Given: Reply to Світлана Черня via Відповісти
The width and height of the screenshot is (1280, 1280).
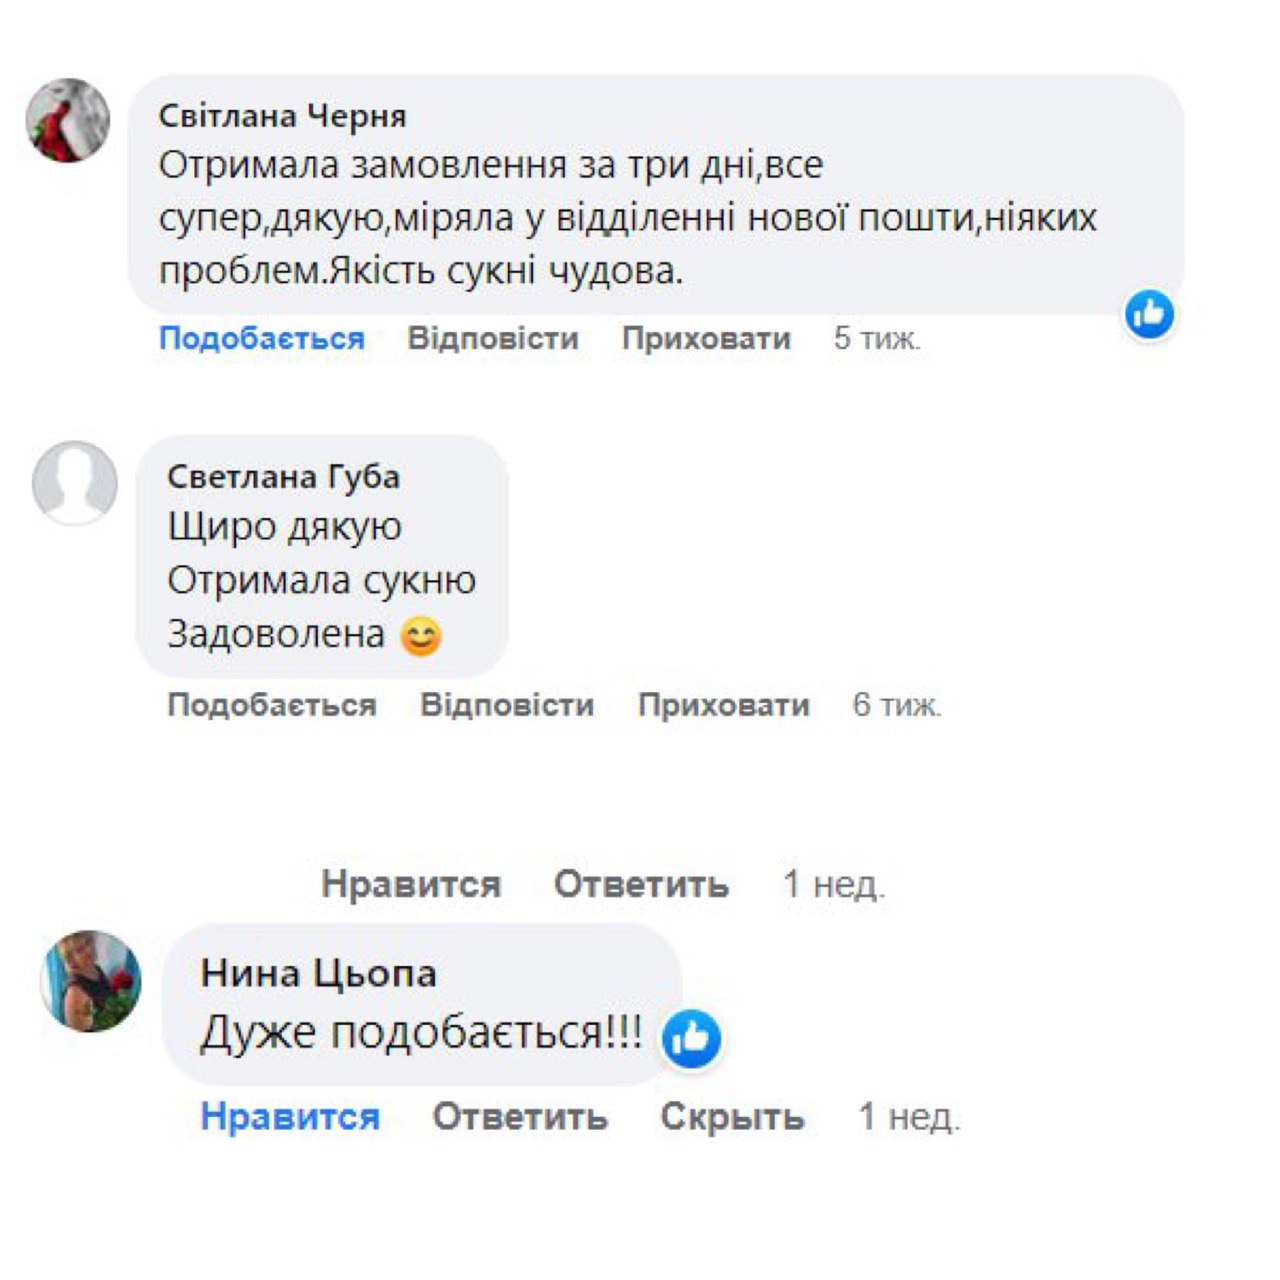Looking at the screenshot, I should (493, 338).
